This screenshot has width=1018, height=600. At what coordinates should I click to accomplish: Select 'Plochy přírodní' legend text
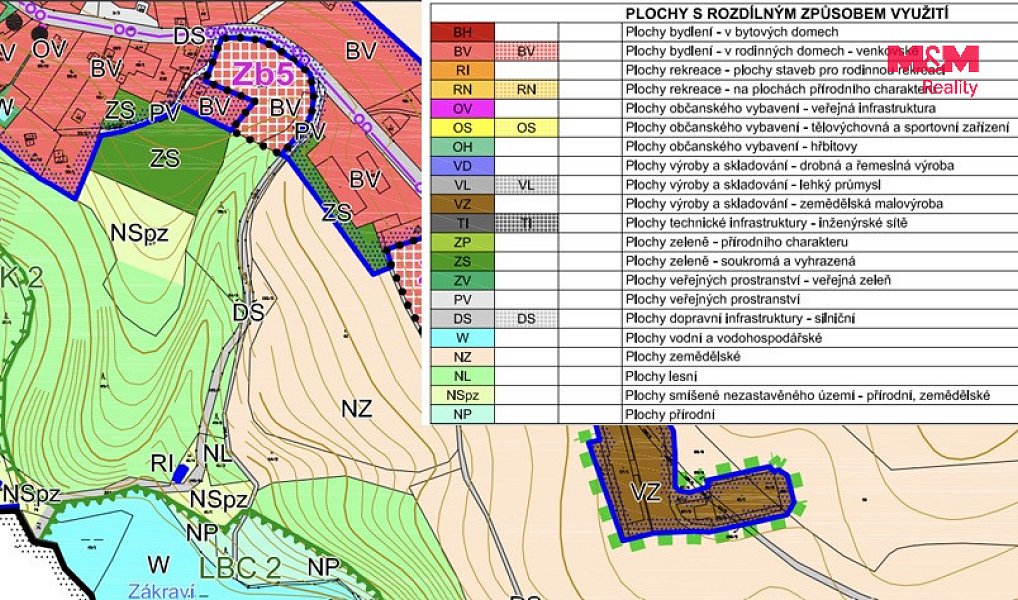[669, 414]
